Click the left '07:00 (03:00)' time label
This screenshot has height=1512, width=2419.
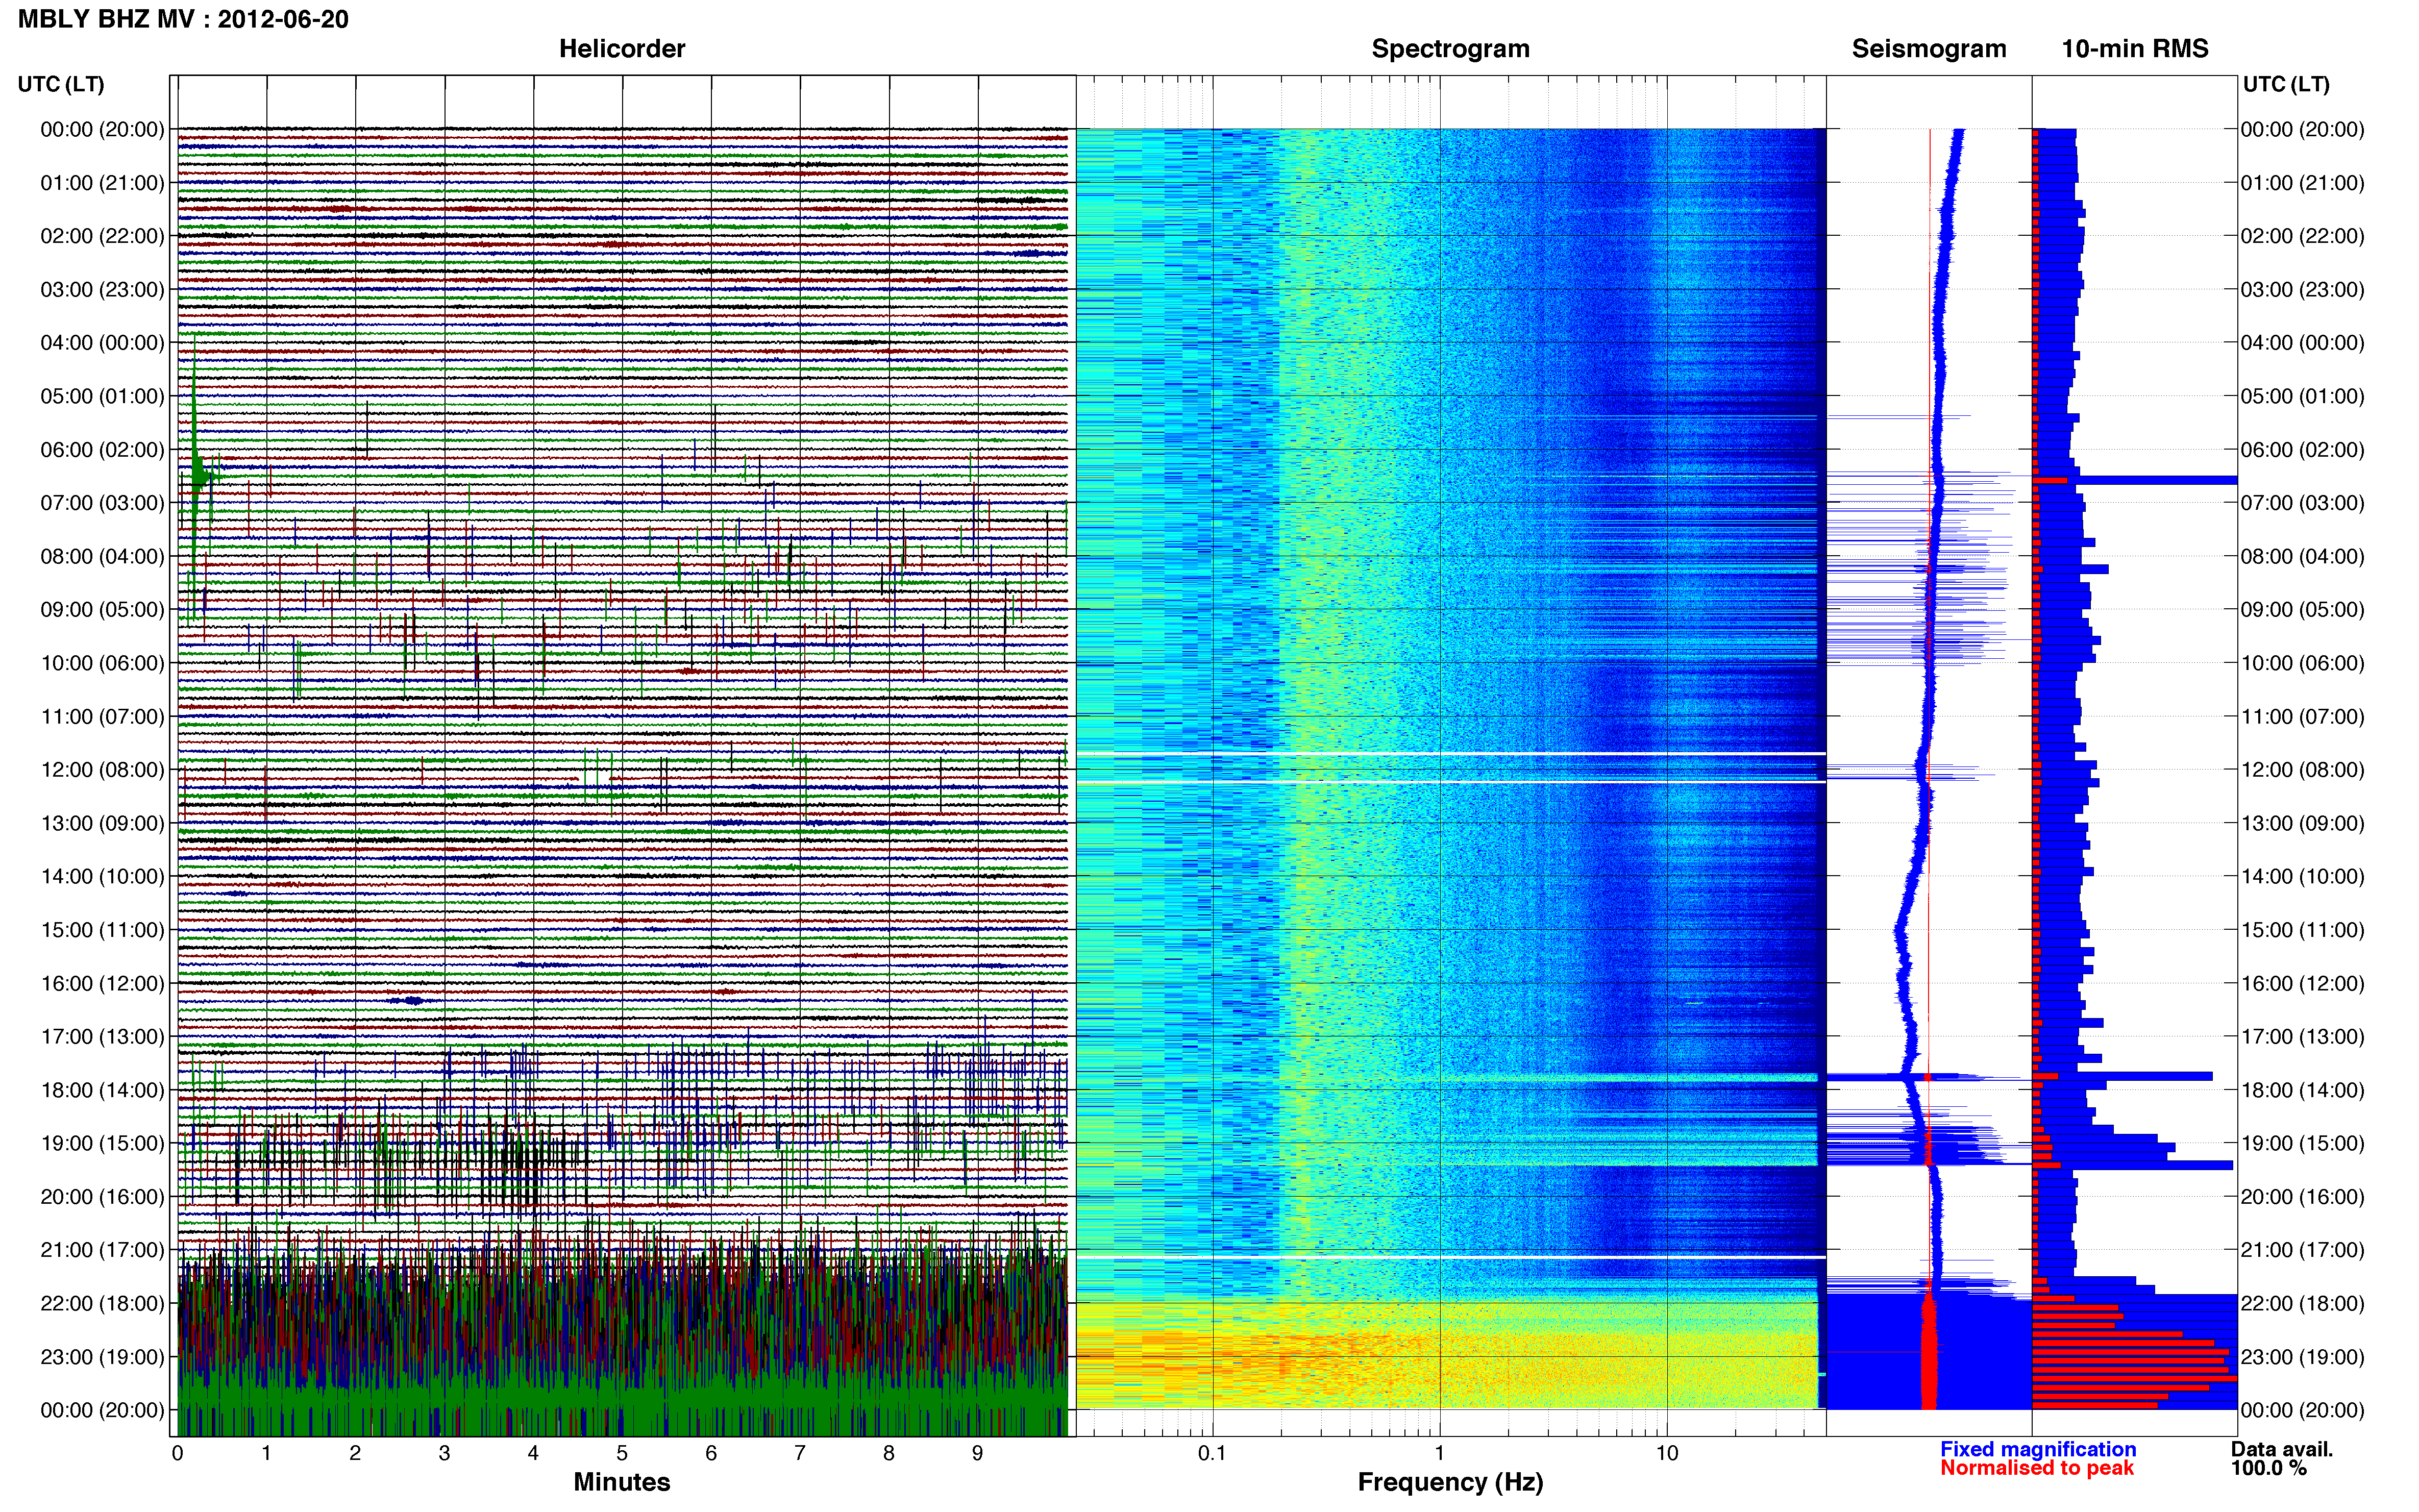point(102,503)
